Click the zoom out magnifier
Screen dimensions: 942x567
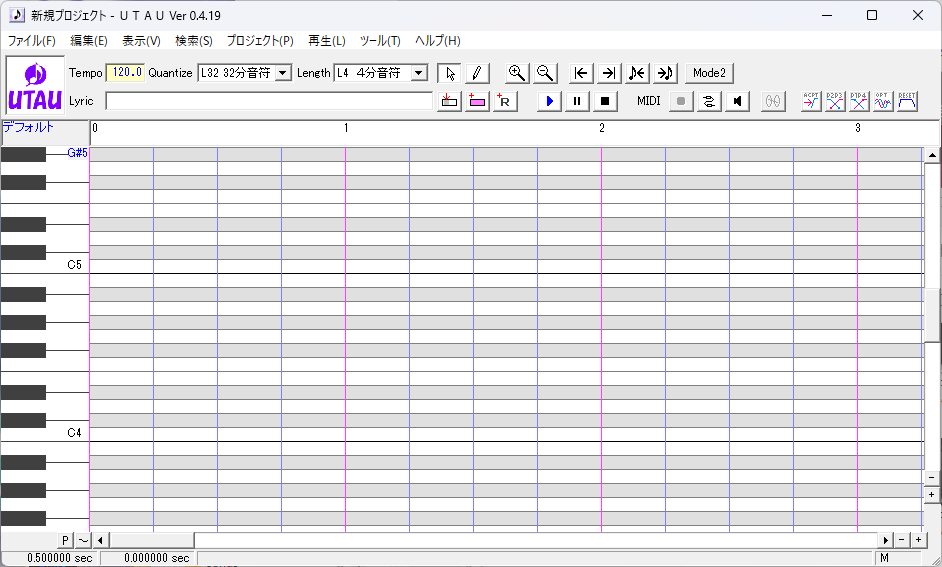[545, 73]
